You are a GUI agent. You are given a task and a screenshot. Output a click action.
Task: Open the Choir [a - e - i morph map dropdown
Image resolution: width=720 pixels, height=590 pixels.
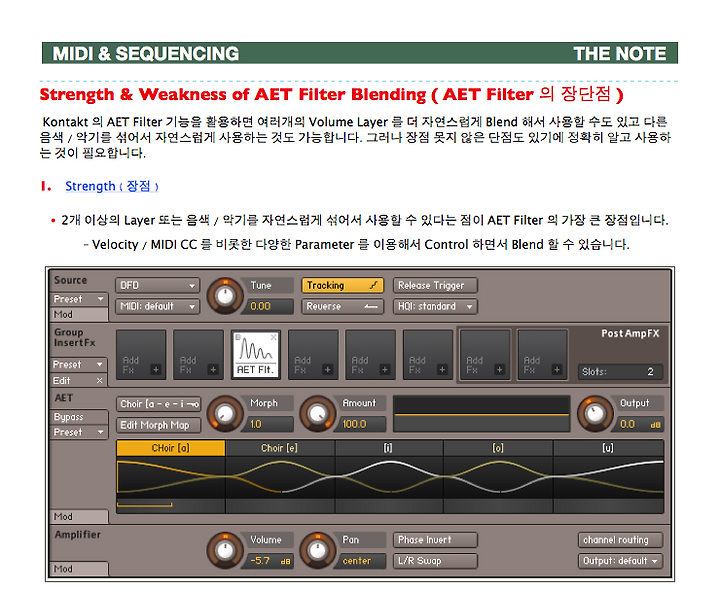(158, 404)
